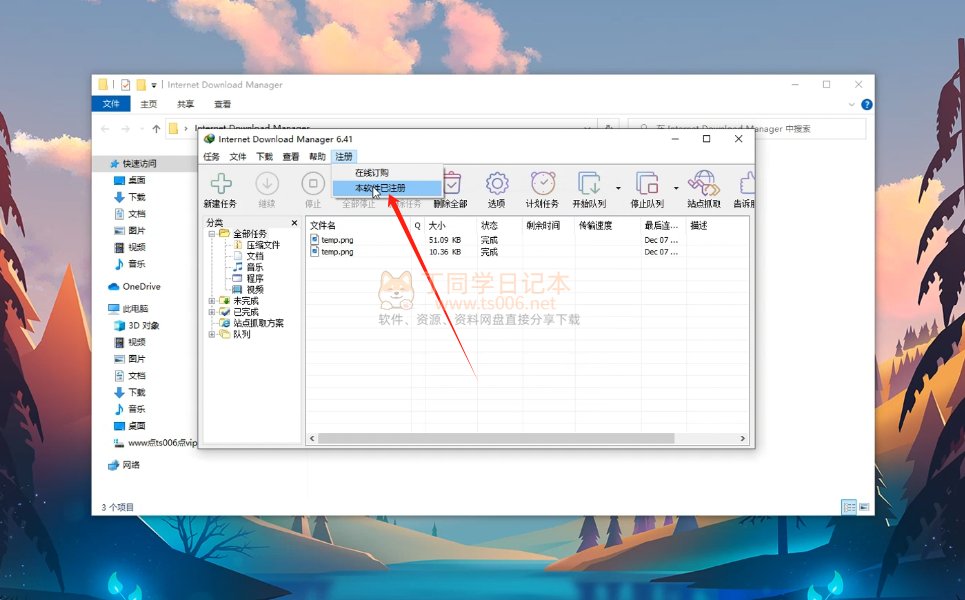The width and height of the screenshot is (965, 600).
Task: Switch to 共享 tab in Explorer
Action: coord(185,104)
